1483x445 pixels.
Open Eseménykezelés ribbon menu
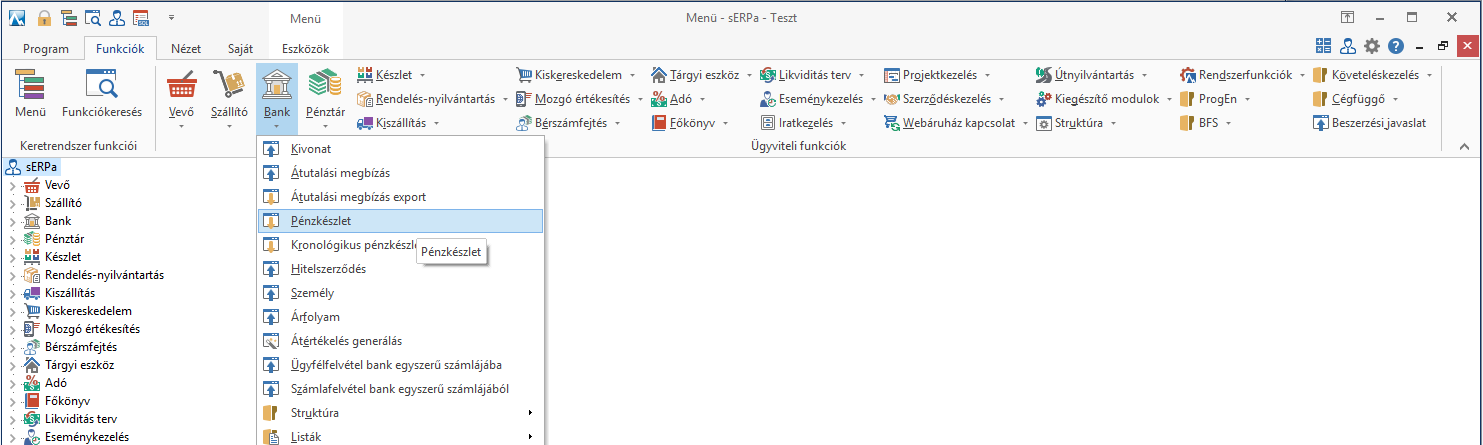coord(818,99)
